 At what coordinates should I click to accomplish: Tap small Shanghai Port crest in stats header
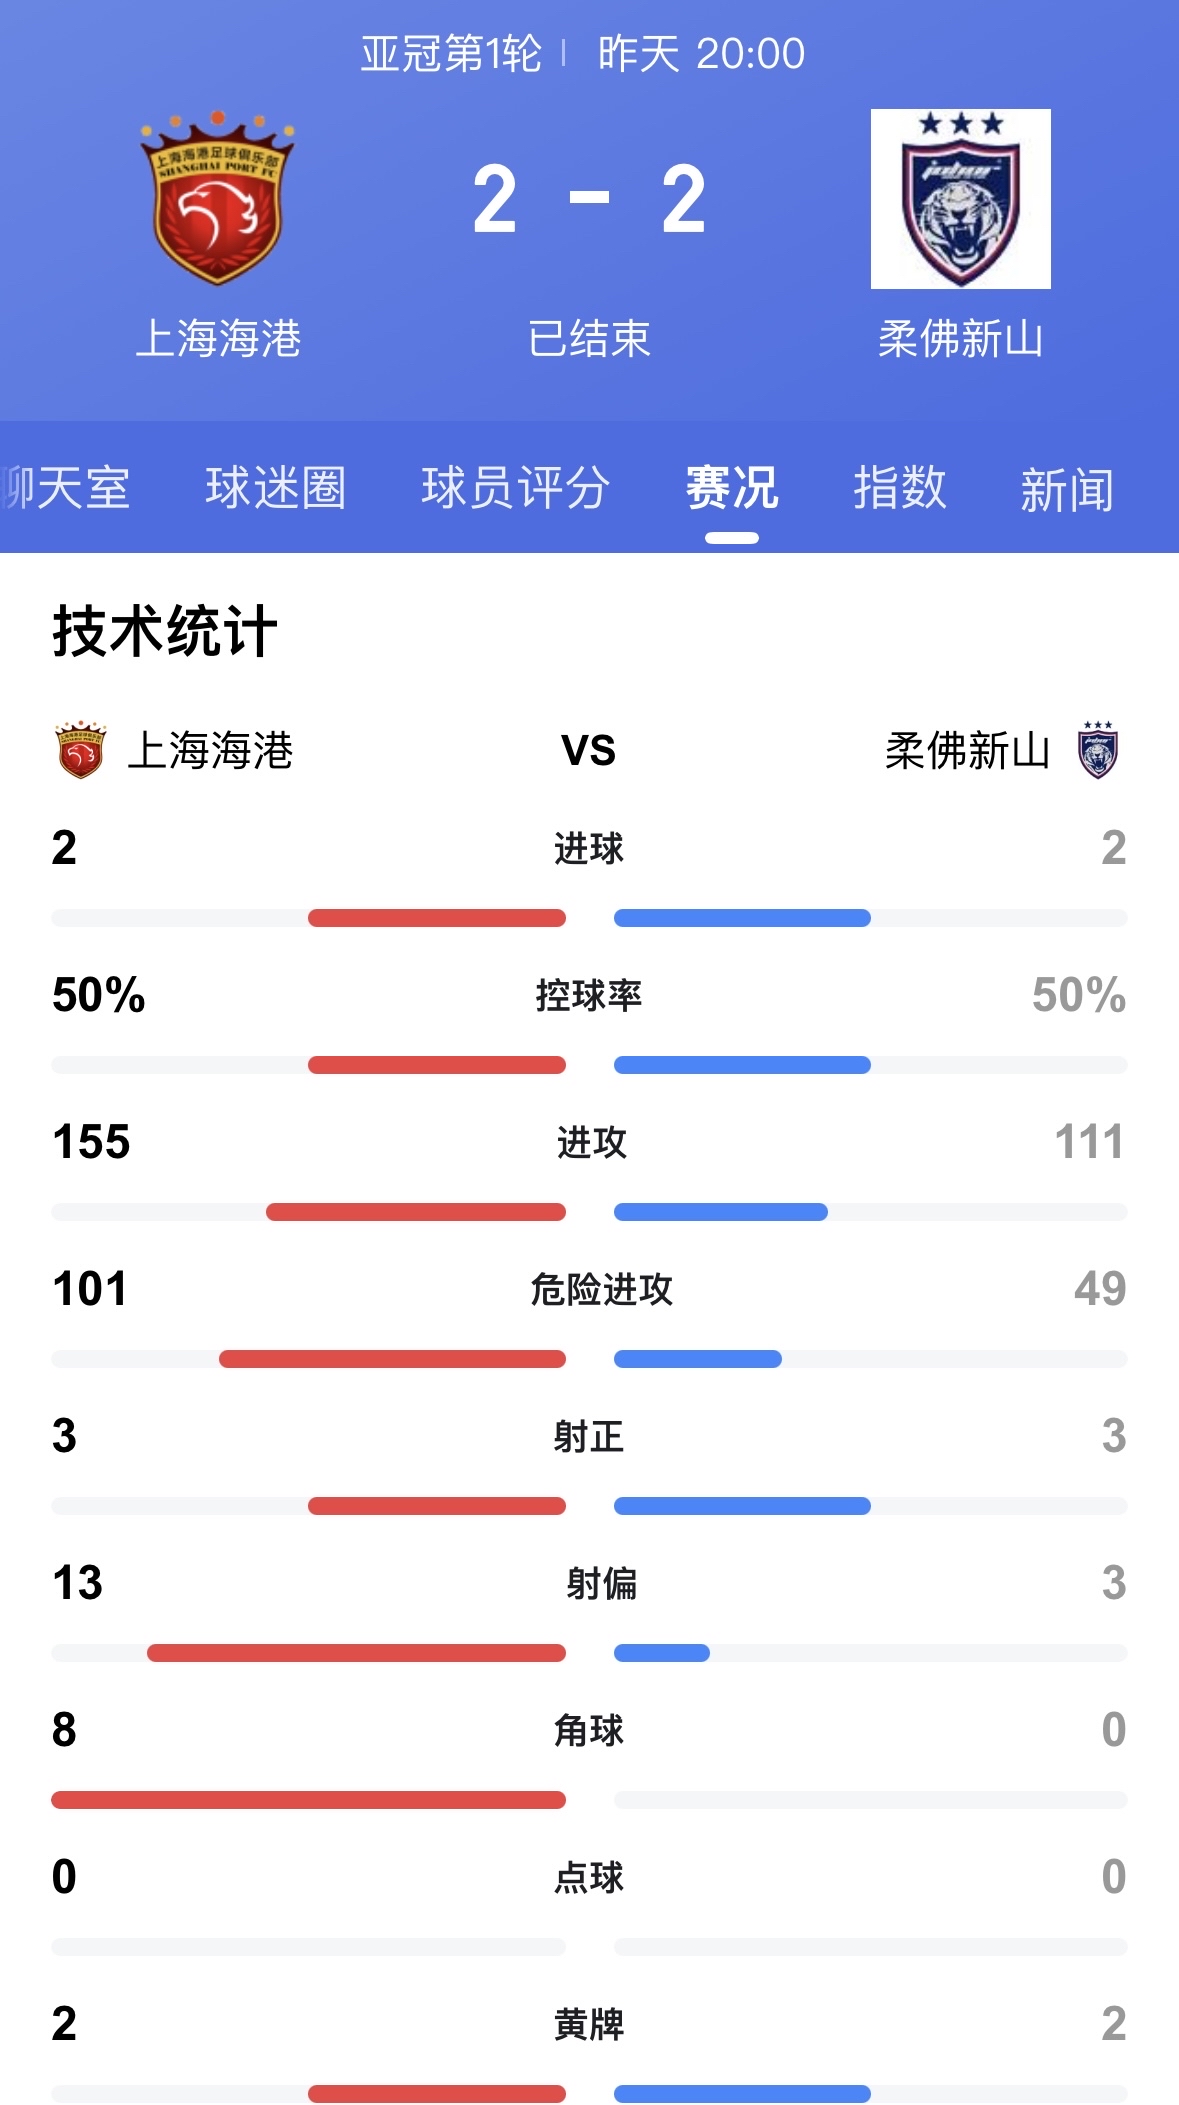pyautogui.click(x=81, y=750)
